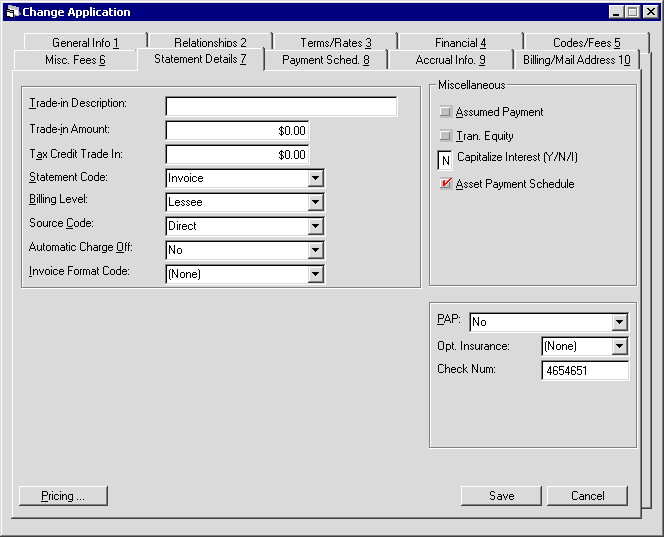Click the Trade-in Amount label
This screenshot has width=664, height=537.
click(x=69, y=129)
